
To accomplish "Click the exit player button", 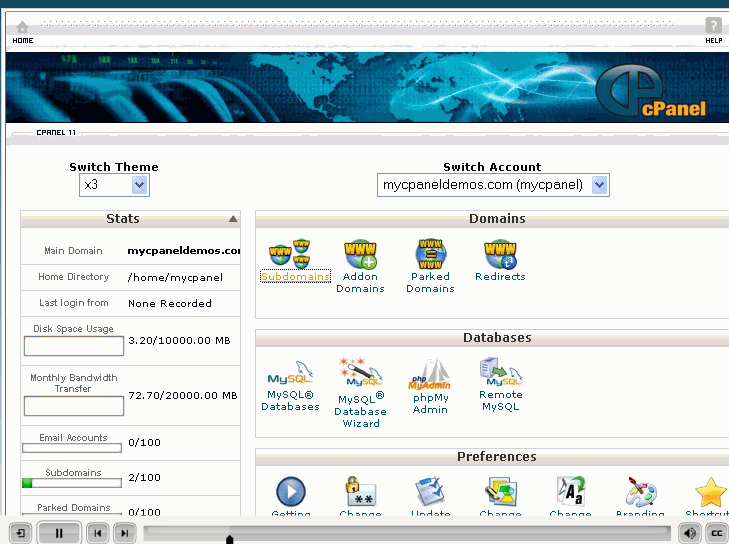I will click(20, 533).
